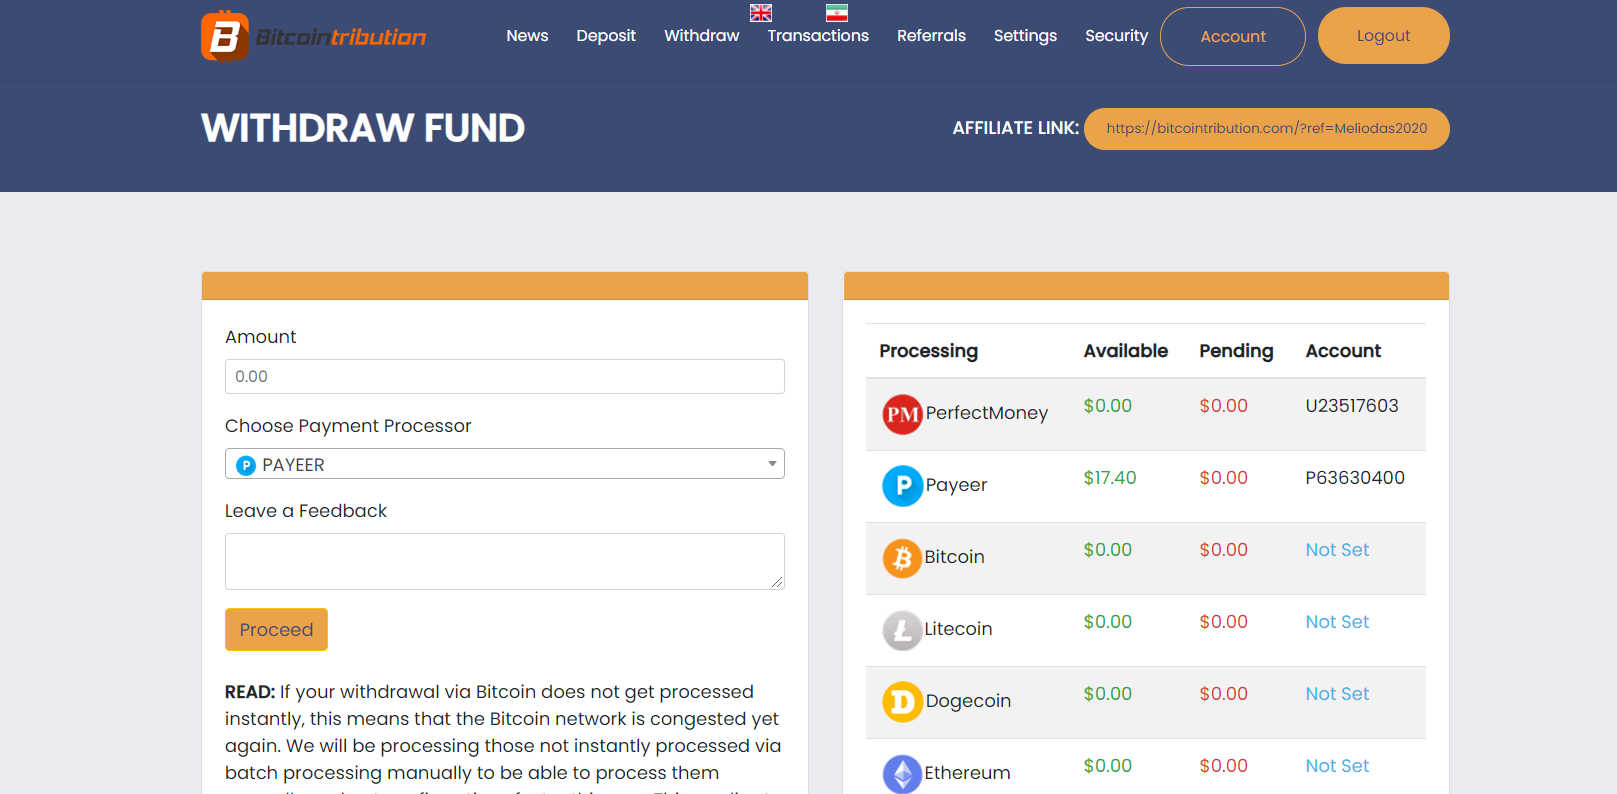This screenshot has width=1617, height=794.
Task: Click the Payeer account P63630400
Action: pos(1355,478)
